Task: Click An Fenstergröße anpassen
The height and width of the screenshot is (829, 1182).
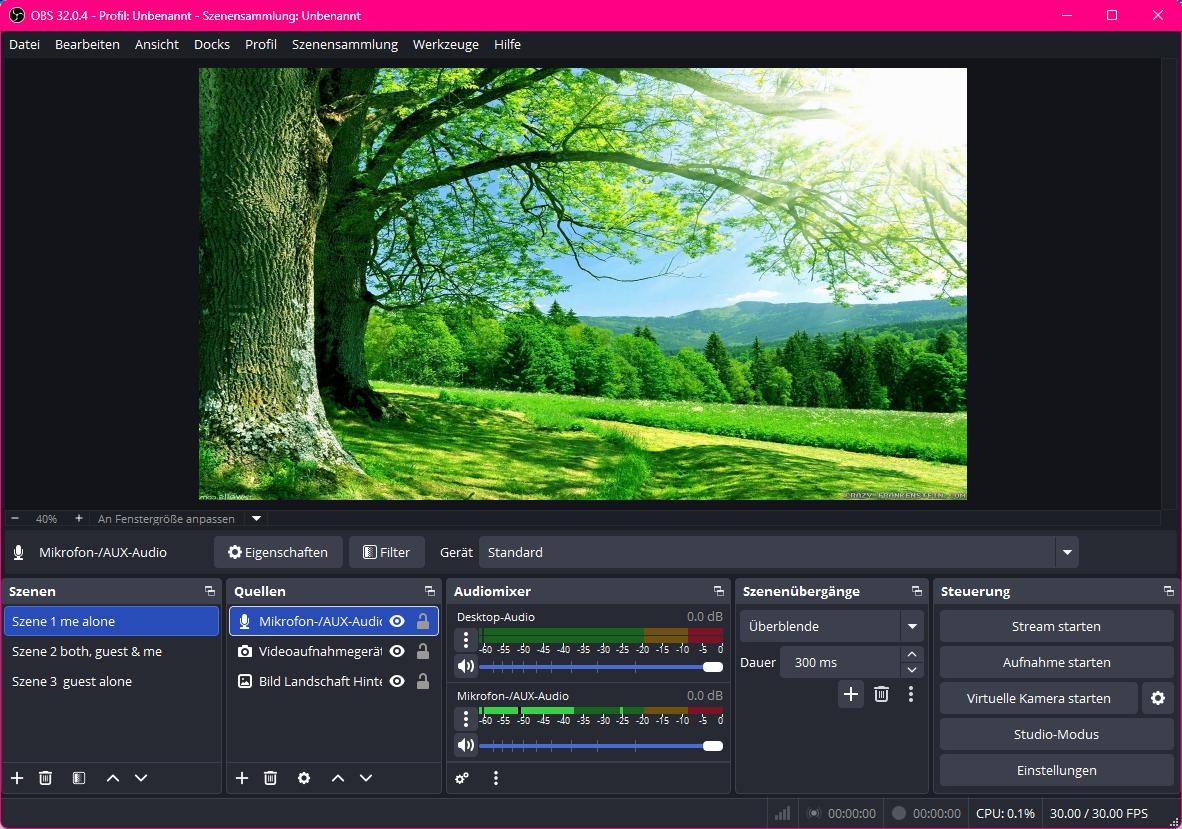Action: (166, 519)
